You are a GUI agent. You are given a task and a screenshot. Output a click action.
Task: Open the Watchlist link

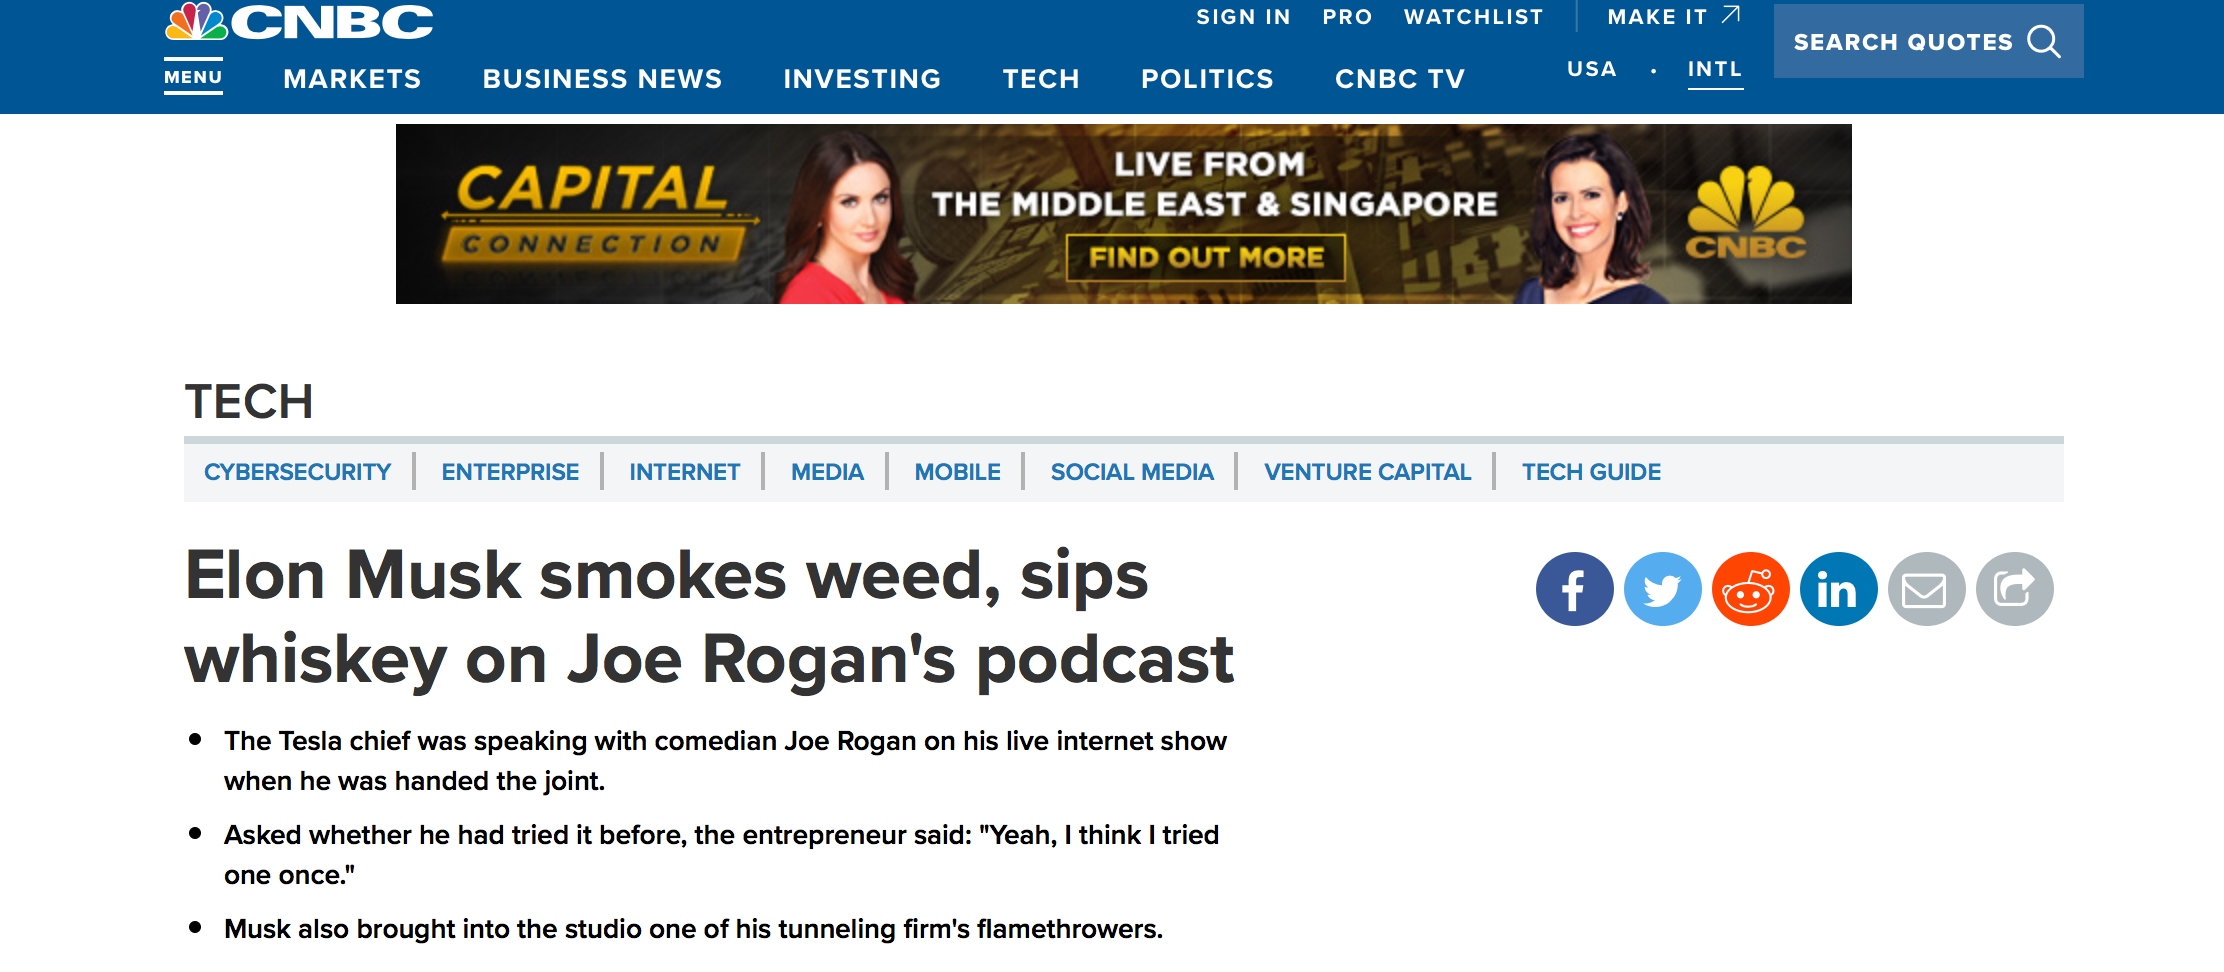1473,17
